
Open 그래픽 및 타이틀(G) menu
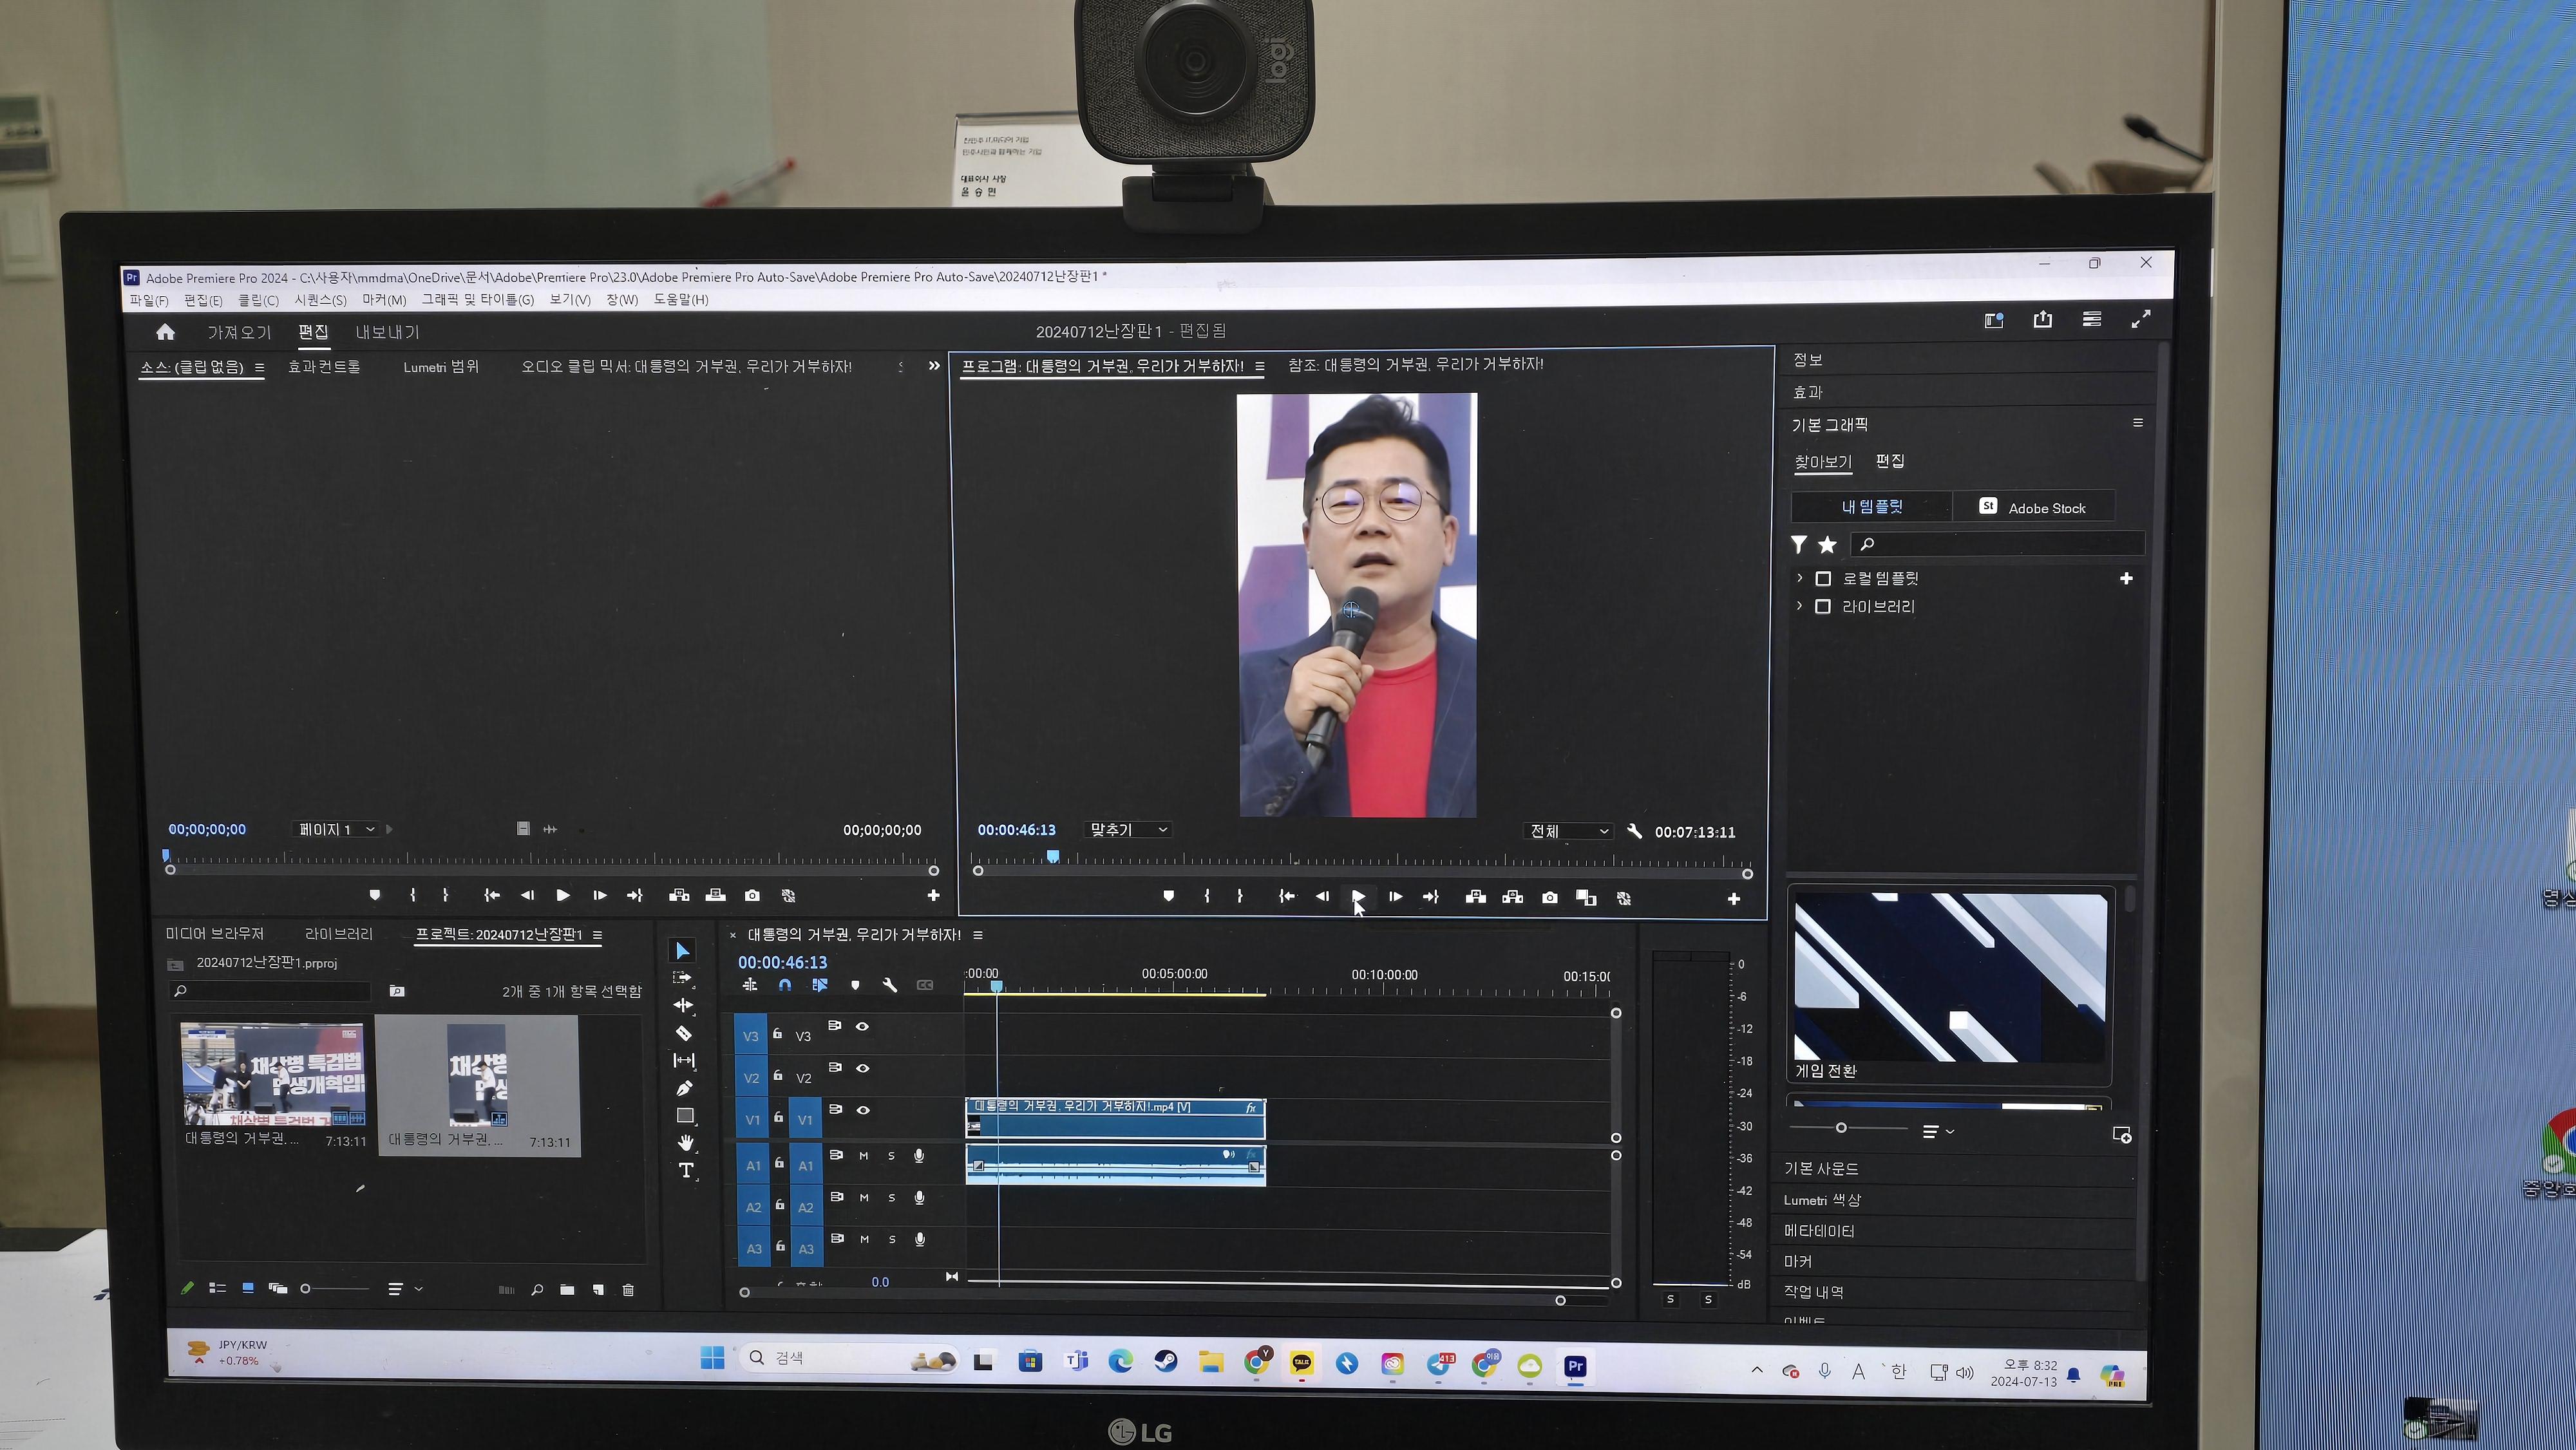click(x=477, y=299)
